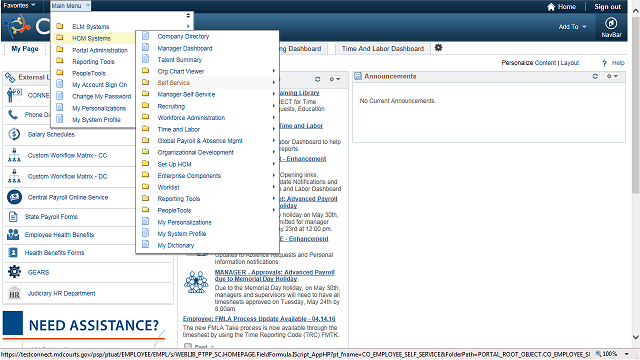This screenshot has width=640, height=360.
Task: Click the State Payroll Forms document icon
Action: click(x=13, y=217)
